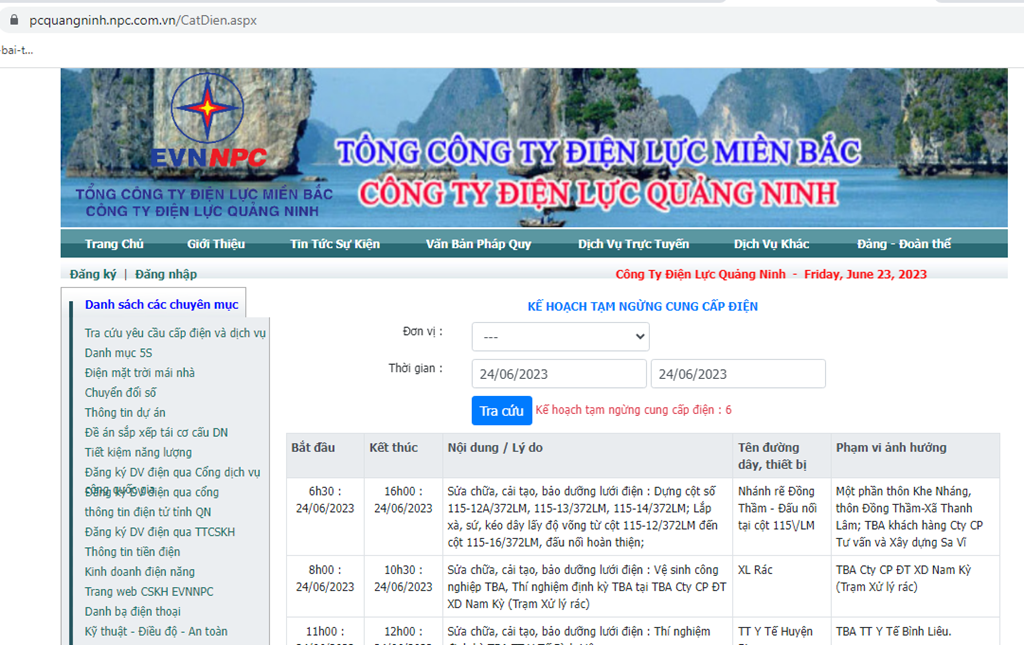Open Danh mục 5S link
The image size is (1024, 645).
[118, 353]
